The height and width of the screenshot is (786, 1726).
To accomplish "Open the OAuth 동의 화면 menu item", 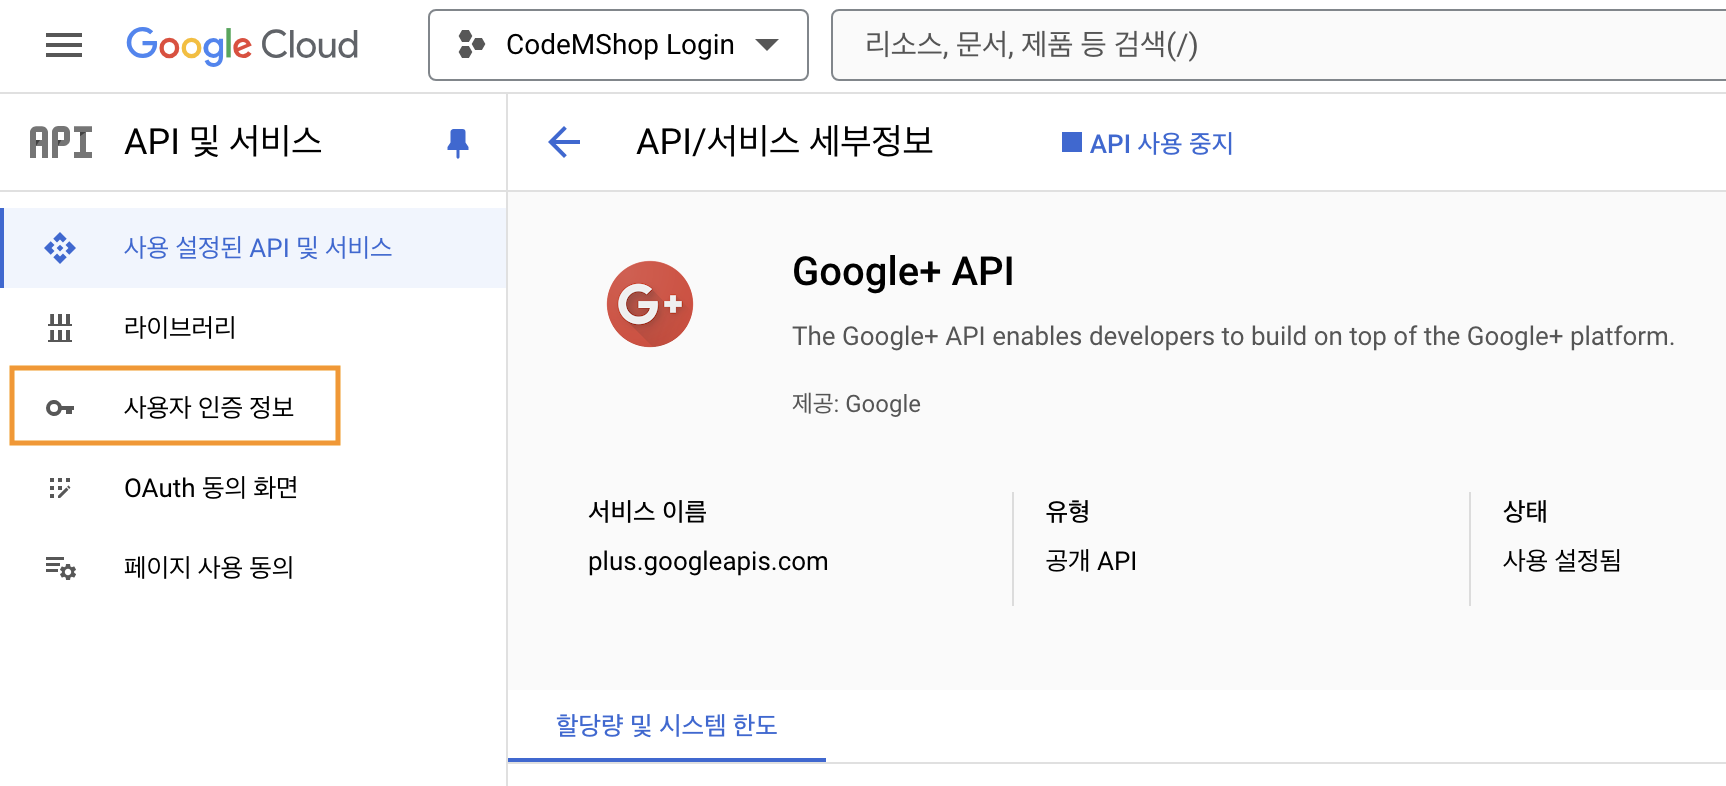I will pyautogui.click(x=255, y=488).
